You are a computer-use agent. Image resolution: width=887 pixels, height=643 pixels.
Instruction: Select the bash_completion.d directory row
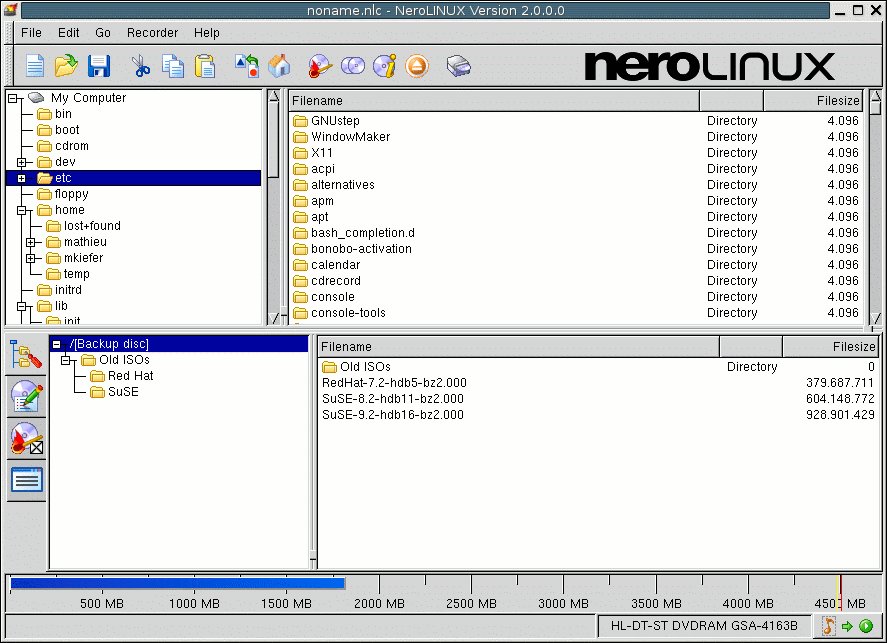point(576,233)
